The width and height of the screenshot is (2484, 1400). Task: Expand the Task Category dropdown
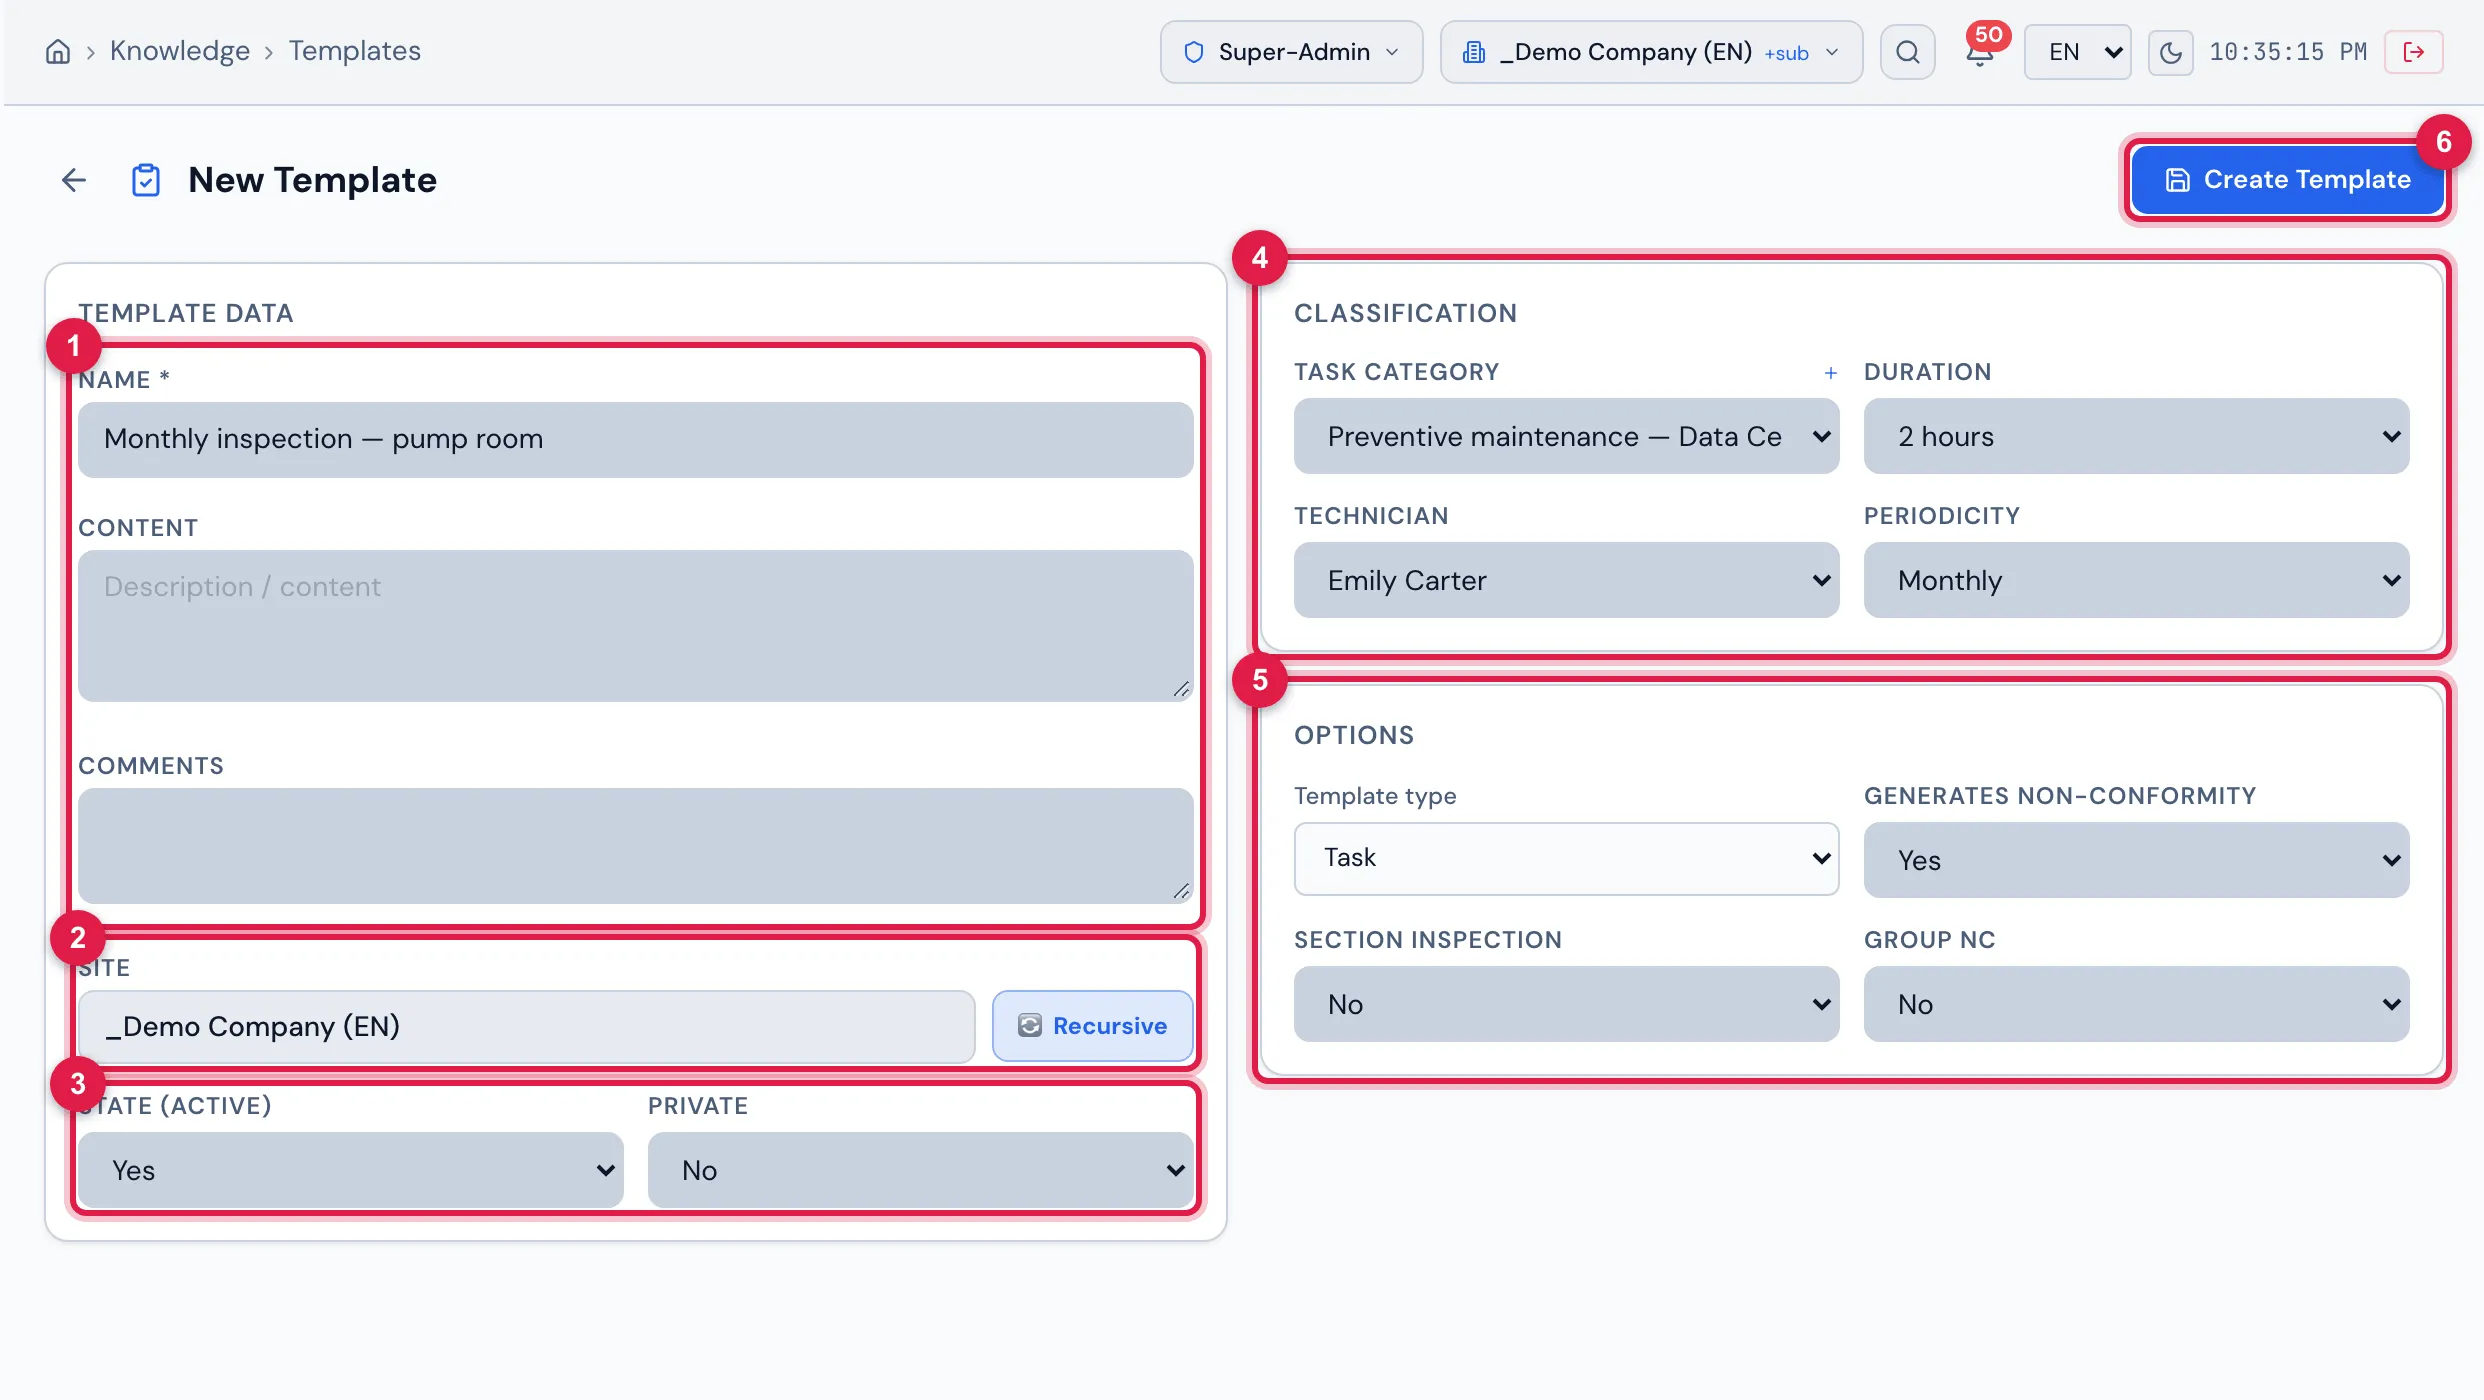pyautogui.click(x=1566, y=436)
